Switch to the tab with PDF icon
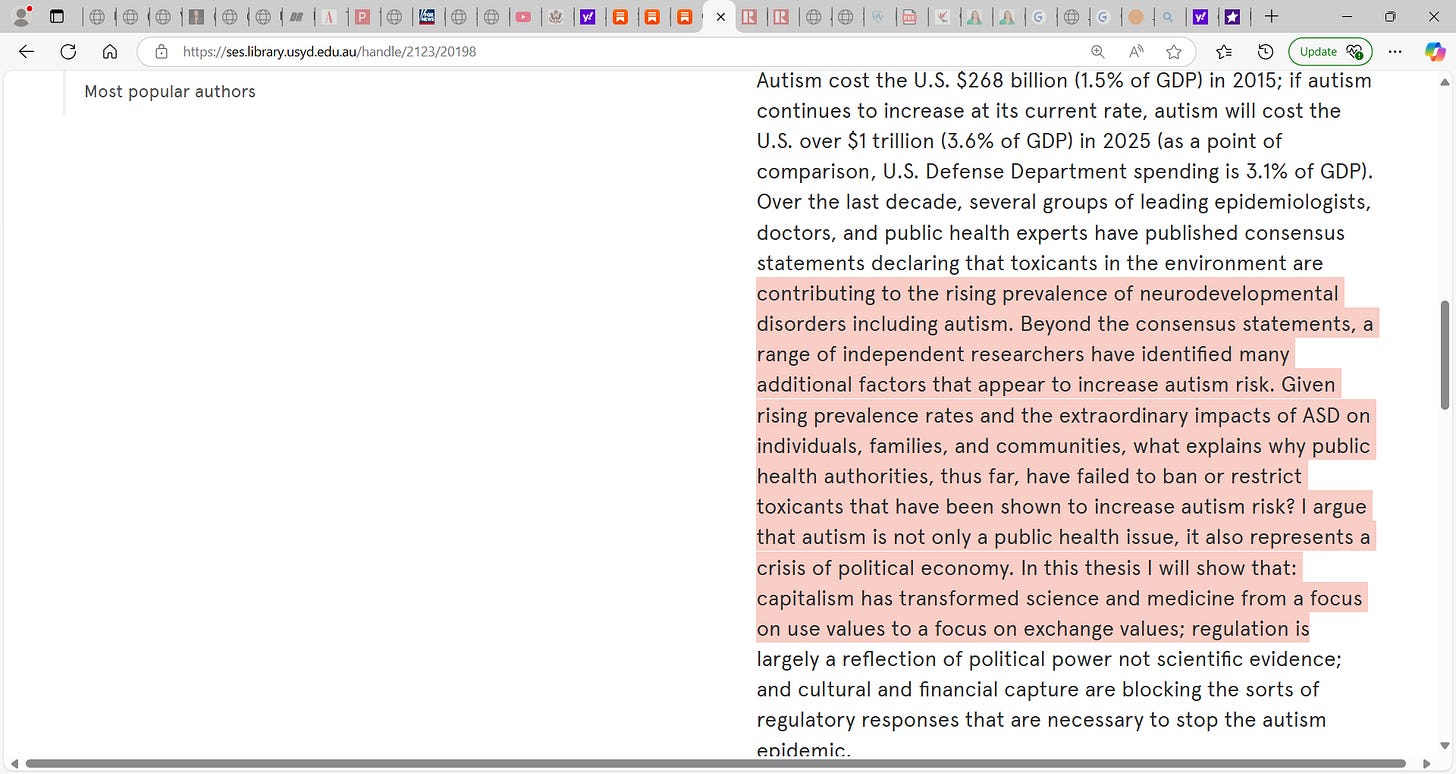The width and height of the screenshot is (1456, 774). (x=909, y=17)
